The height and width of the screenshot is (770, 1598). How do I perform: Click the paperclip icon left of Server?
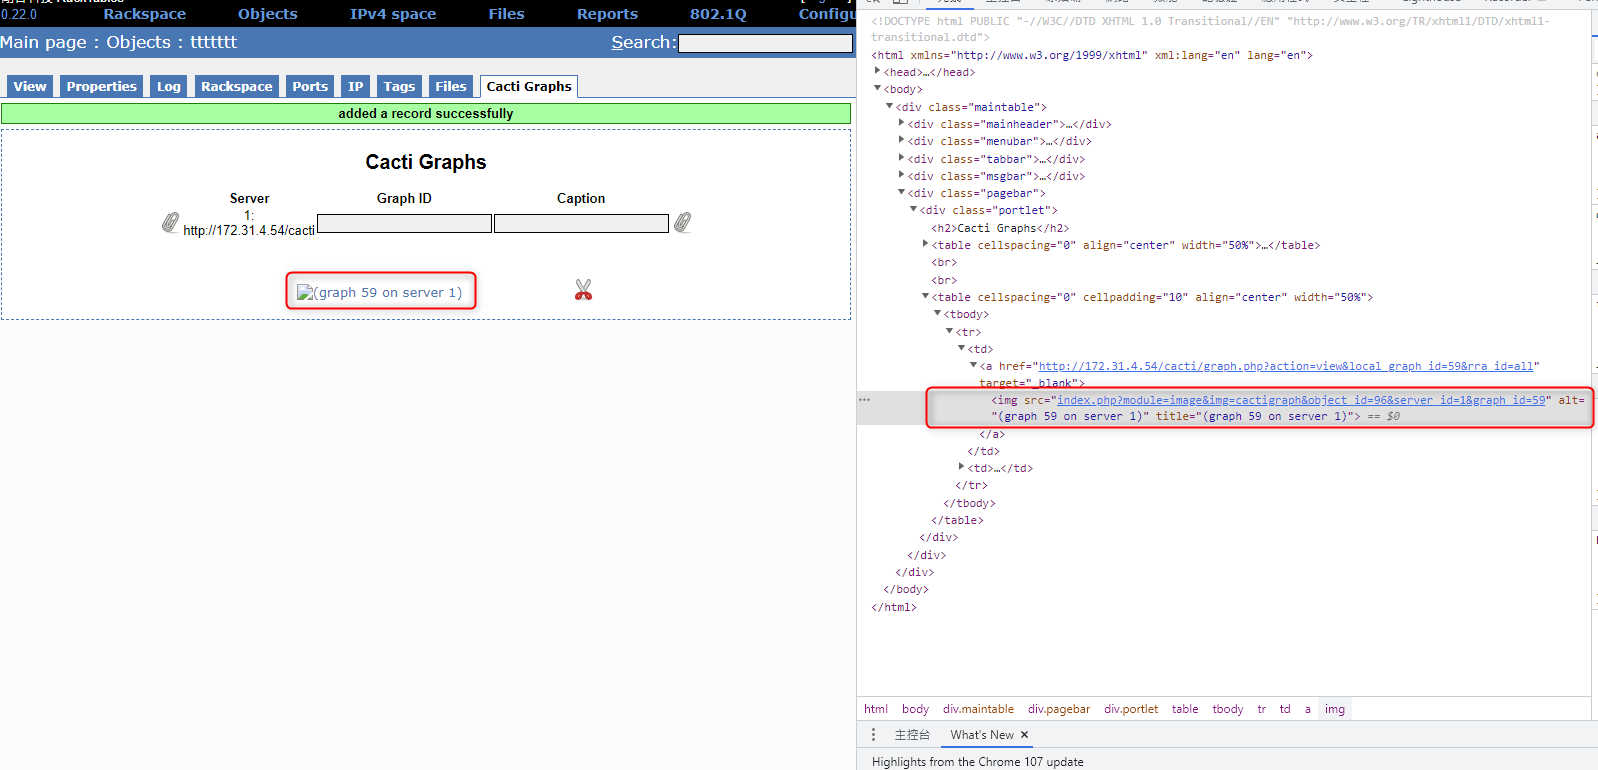click(170, 222)
